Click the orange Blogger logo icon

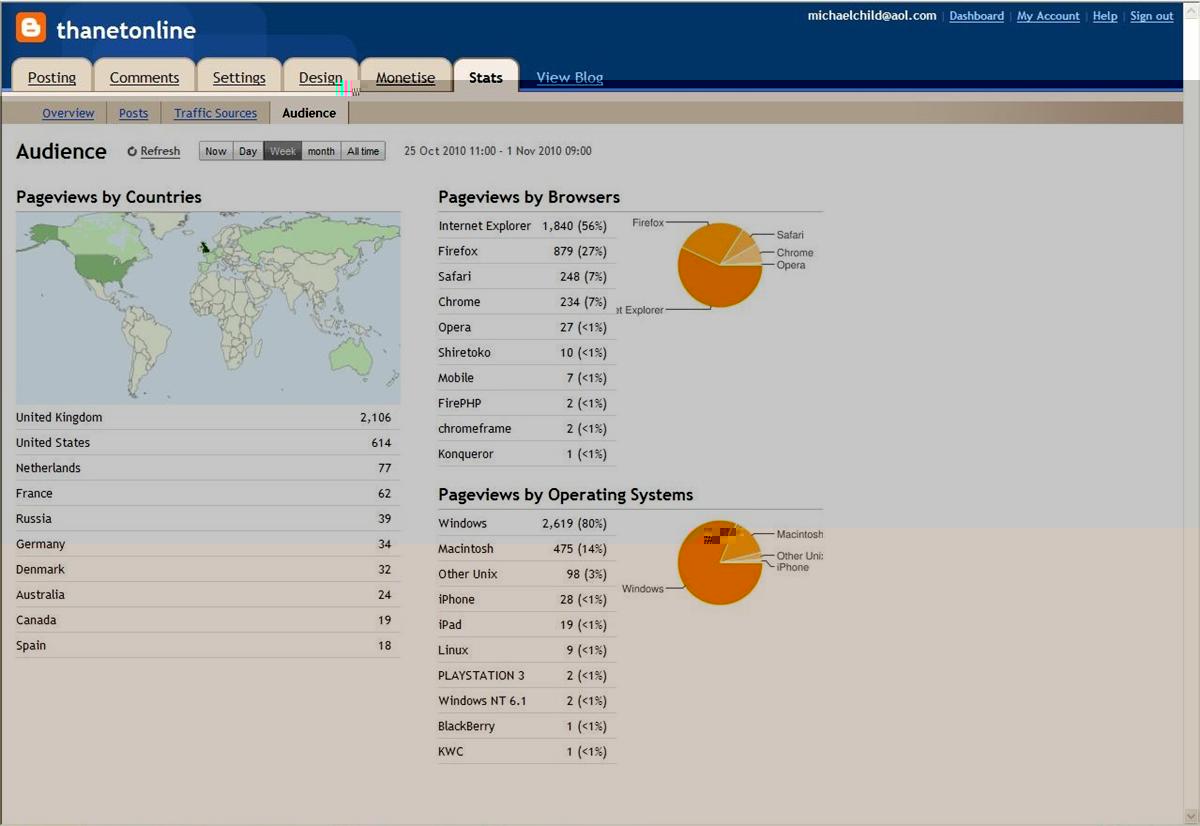[31, 27]
